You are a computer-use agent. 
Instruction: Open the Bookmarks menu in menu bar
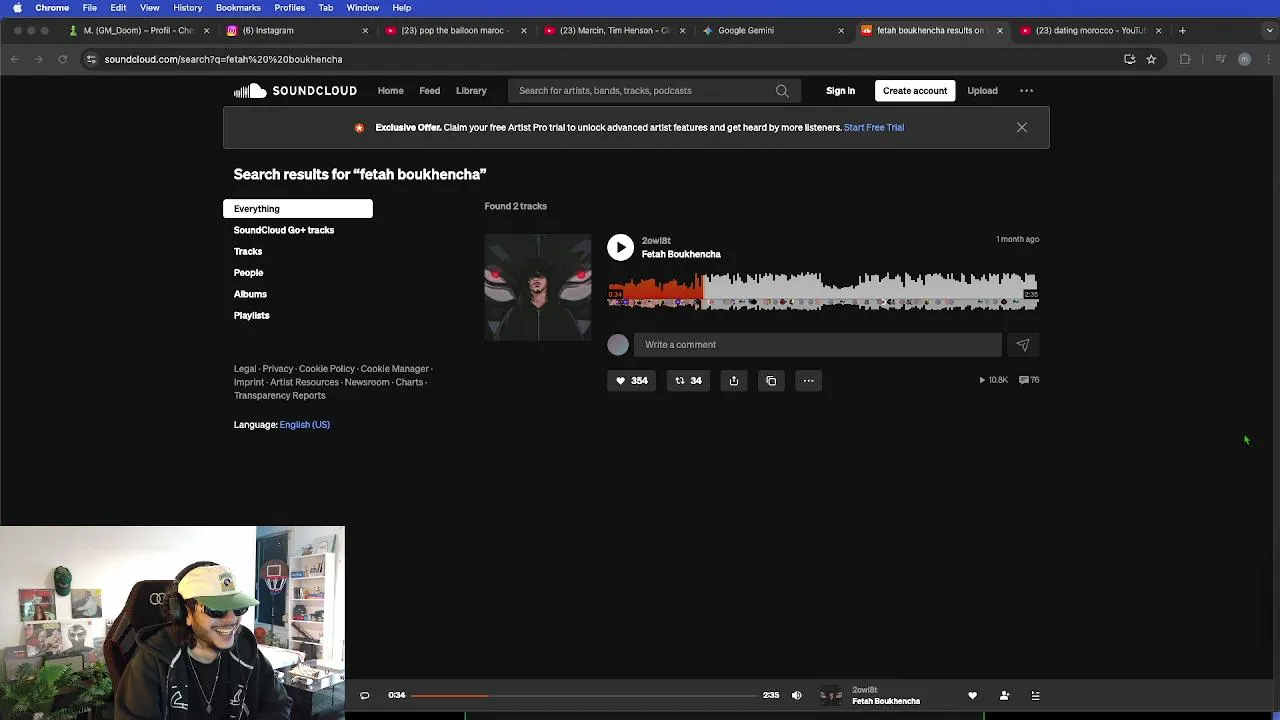(x=238, y=8)
